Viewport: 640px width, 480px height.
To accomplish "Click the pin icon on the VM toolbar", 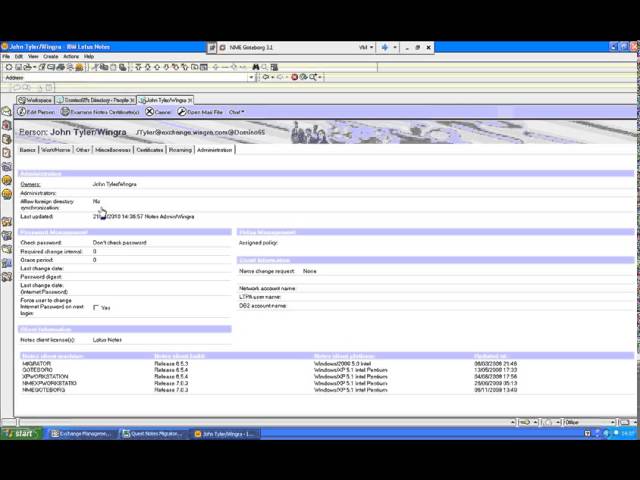I will point(212,47).
